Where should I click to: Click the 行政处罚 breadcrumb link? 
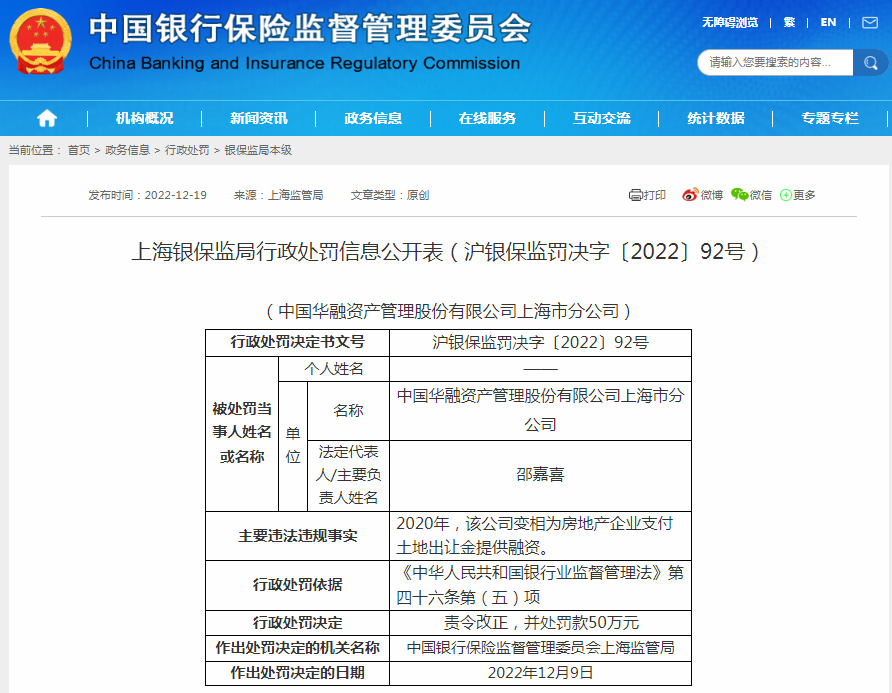coord(187,150)
